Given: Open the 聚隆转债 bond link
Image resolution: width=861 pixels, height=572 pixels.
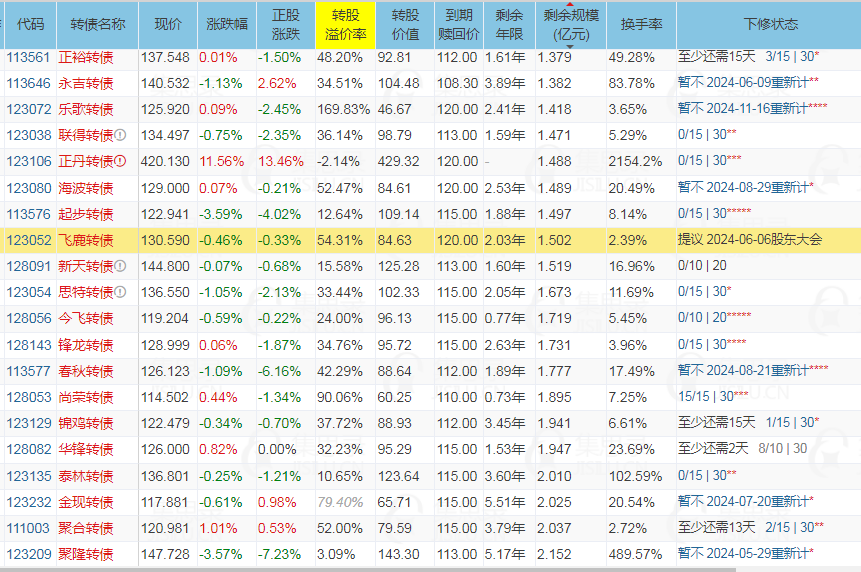Looking at the screenshot, I should point(86,554).
